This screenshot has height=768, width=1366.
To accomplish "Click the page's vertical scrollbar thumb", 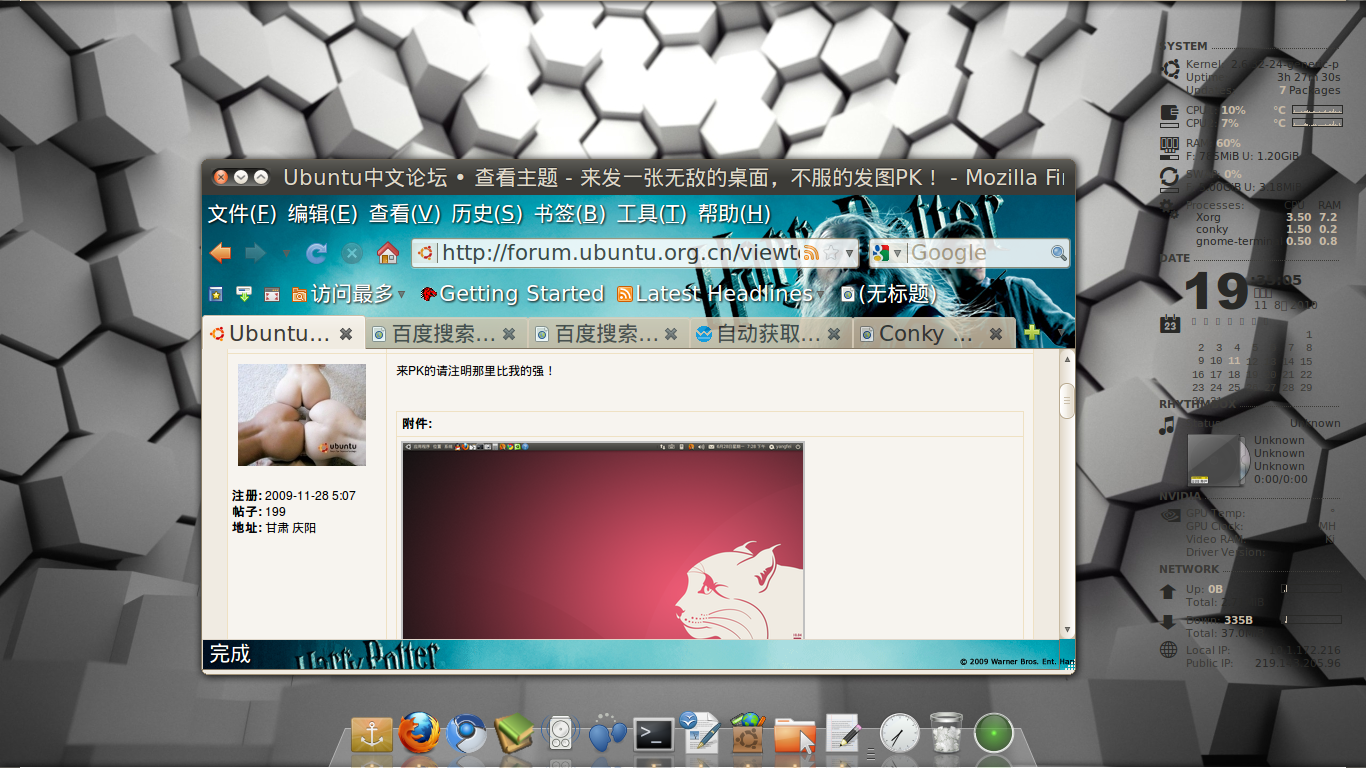I will coord(1067,400).
